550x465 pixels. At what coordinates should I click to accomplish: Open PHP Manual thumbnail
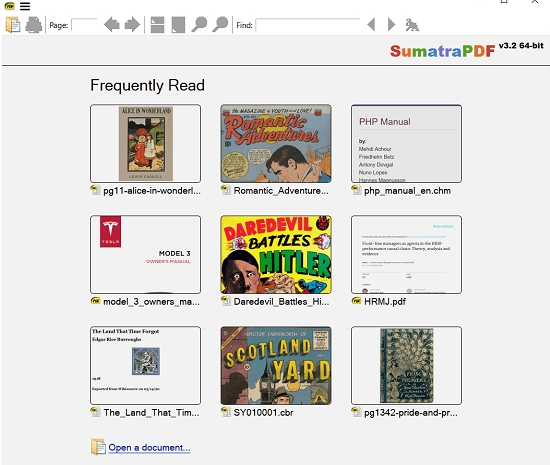(x=407, y=143)
